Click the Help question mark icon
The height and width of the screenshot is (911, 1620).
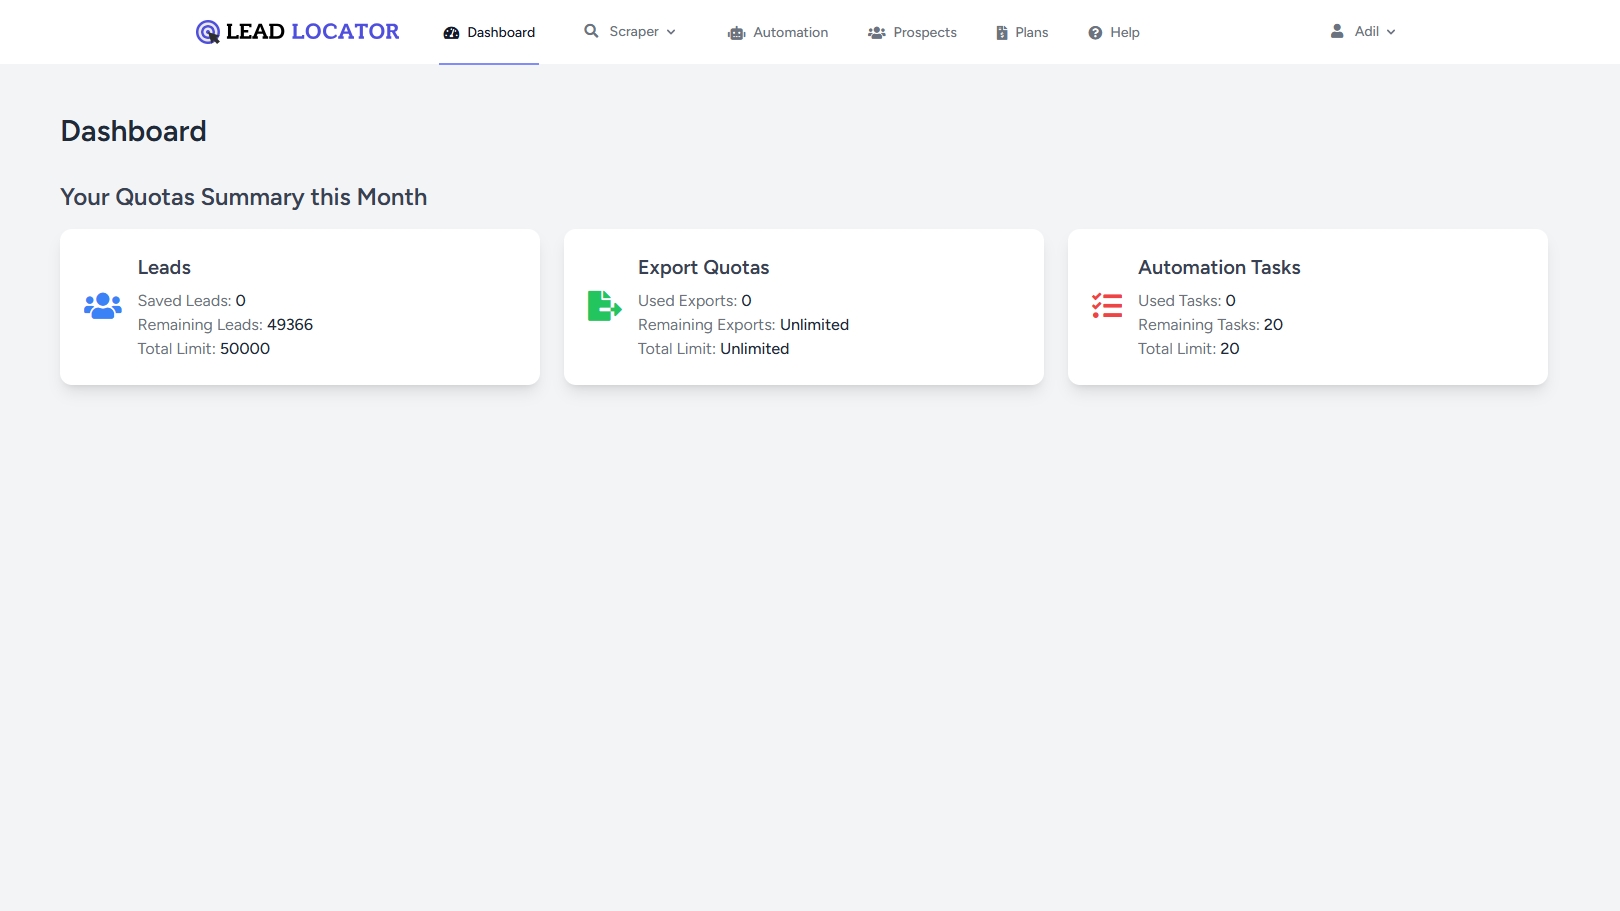(1095, 33)
